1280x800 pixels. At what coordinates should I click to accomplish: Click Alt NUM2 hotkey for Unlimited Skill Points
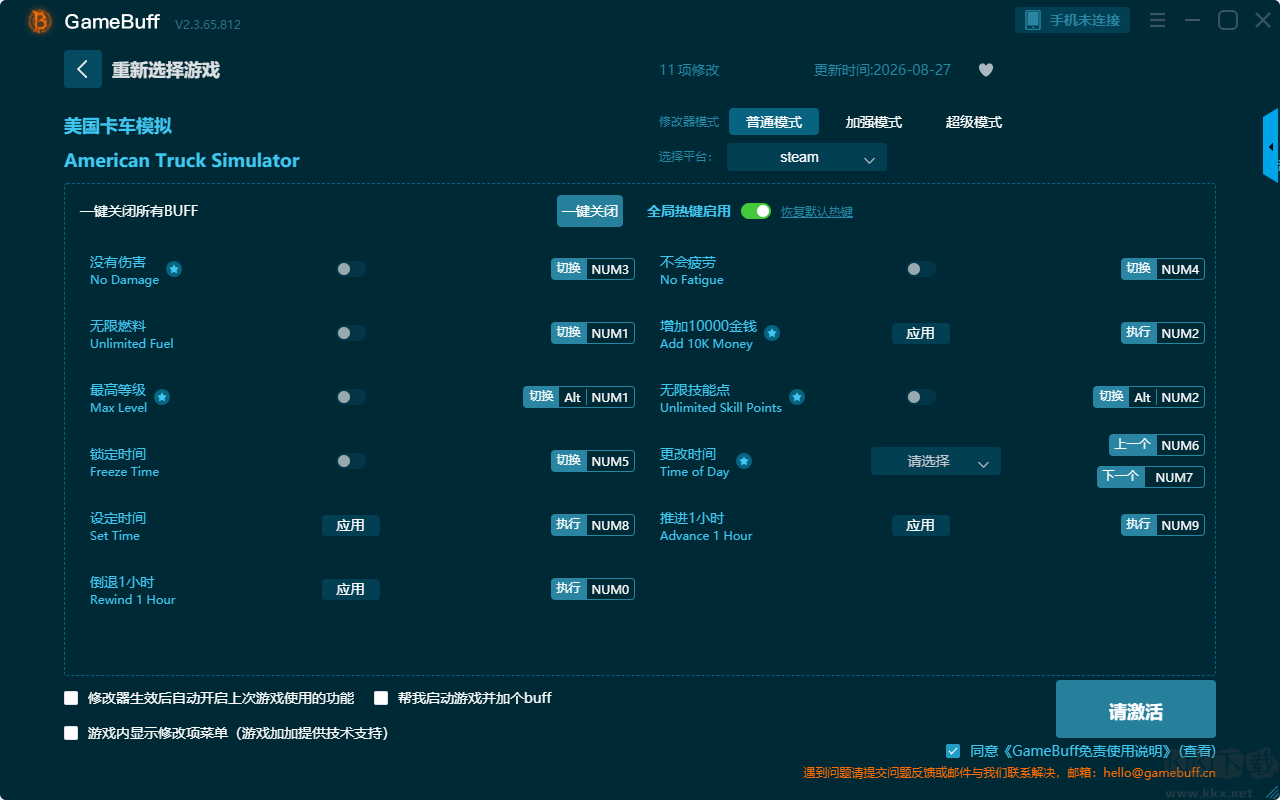pyautogui.click(x=1149, y=397)
